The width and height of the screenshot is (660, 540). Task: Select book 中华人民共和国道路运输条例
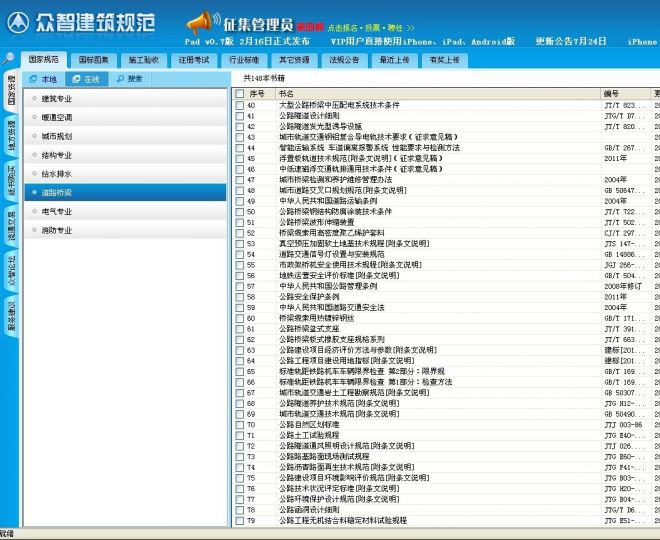[328, 201]
